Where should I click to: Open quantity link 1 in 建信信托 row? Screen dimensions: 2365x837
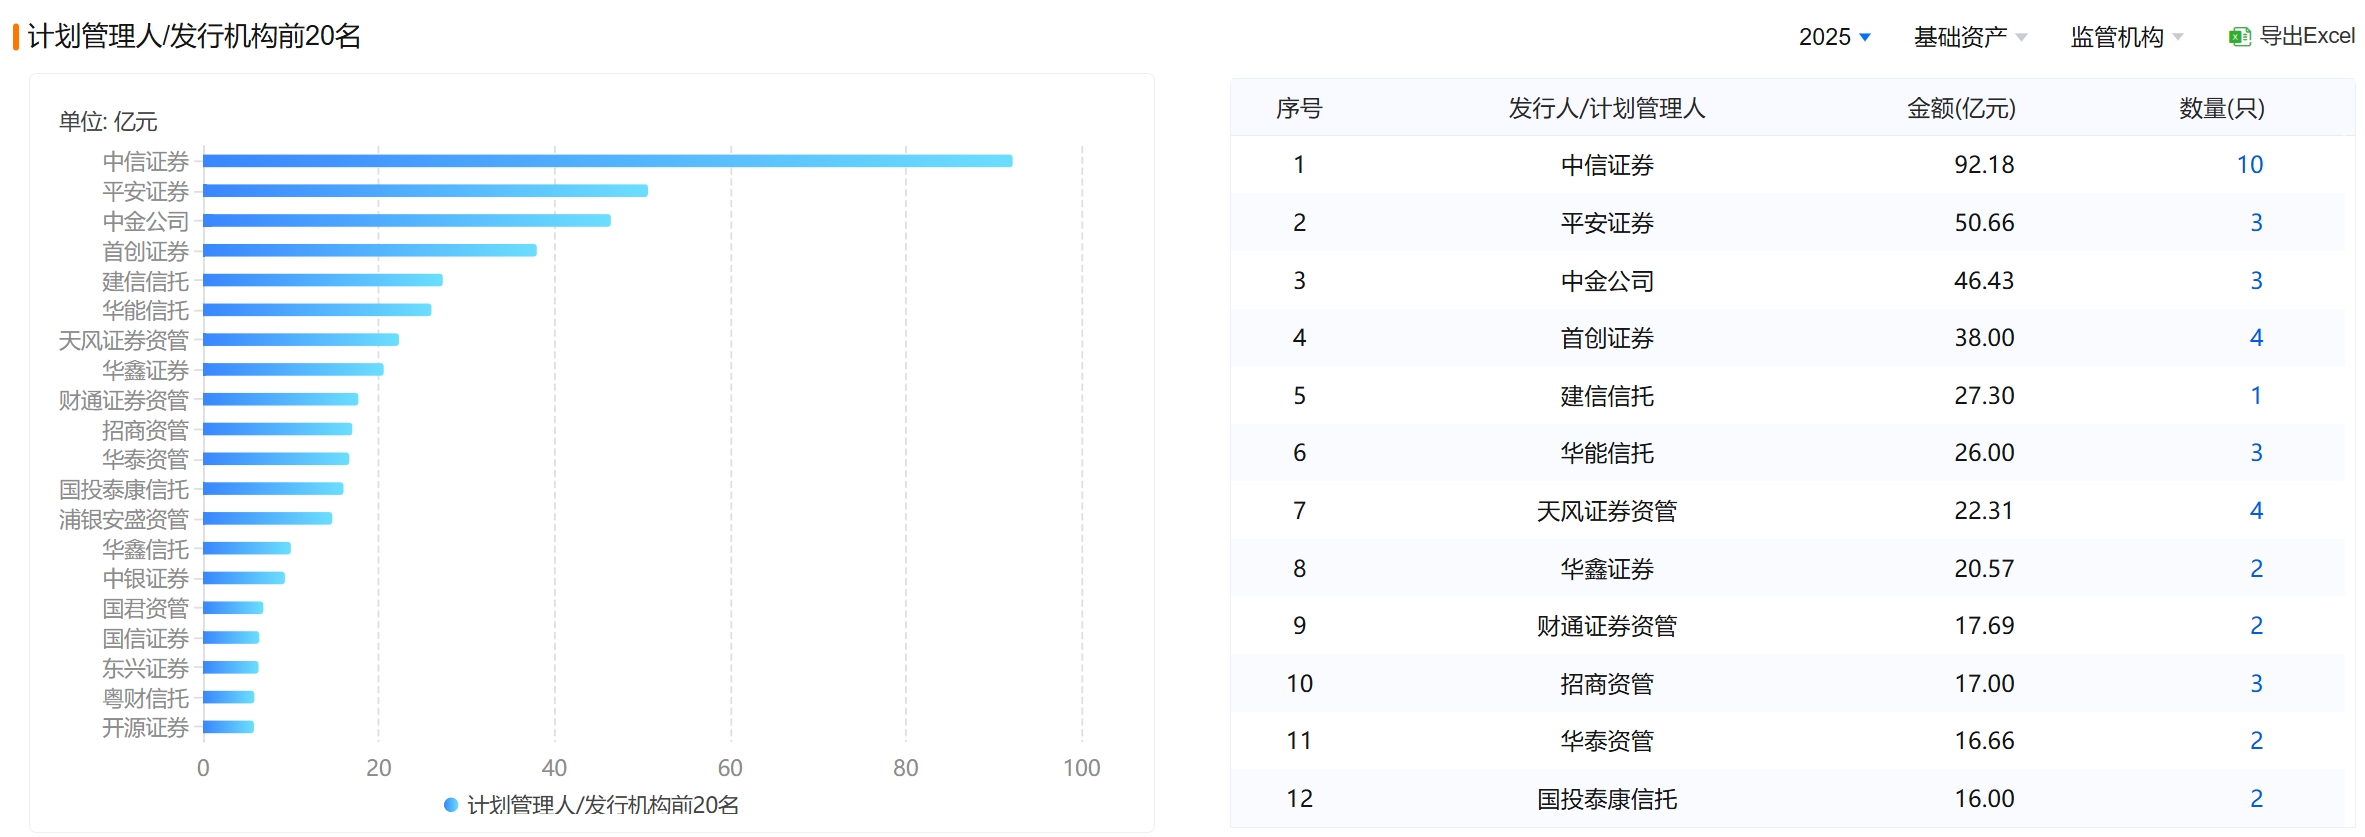click(x=2256, y=396)
